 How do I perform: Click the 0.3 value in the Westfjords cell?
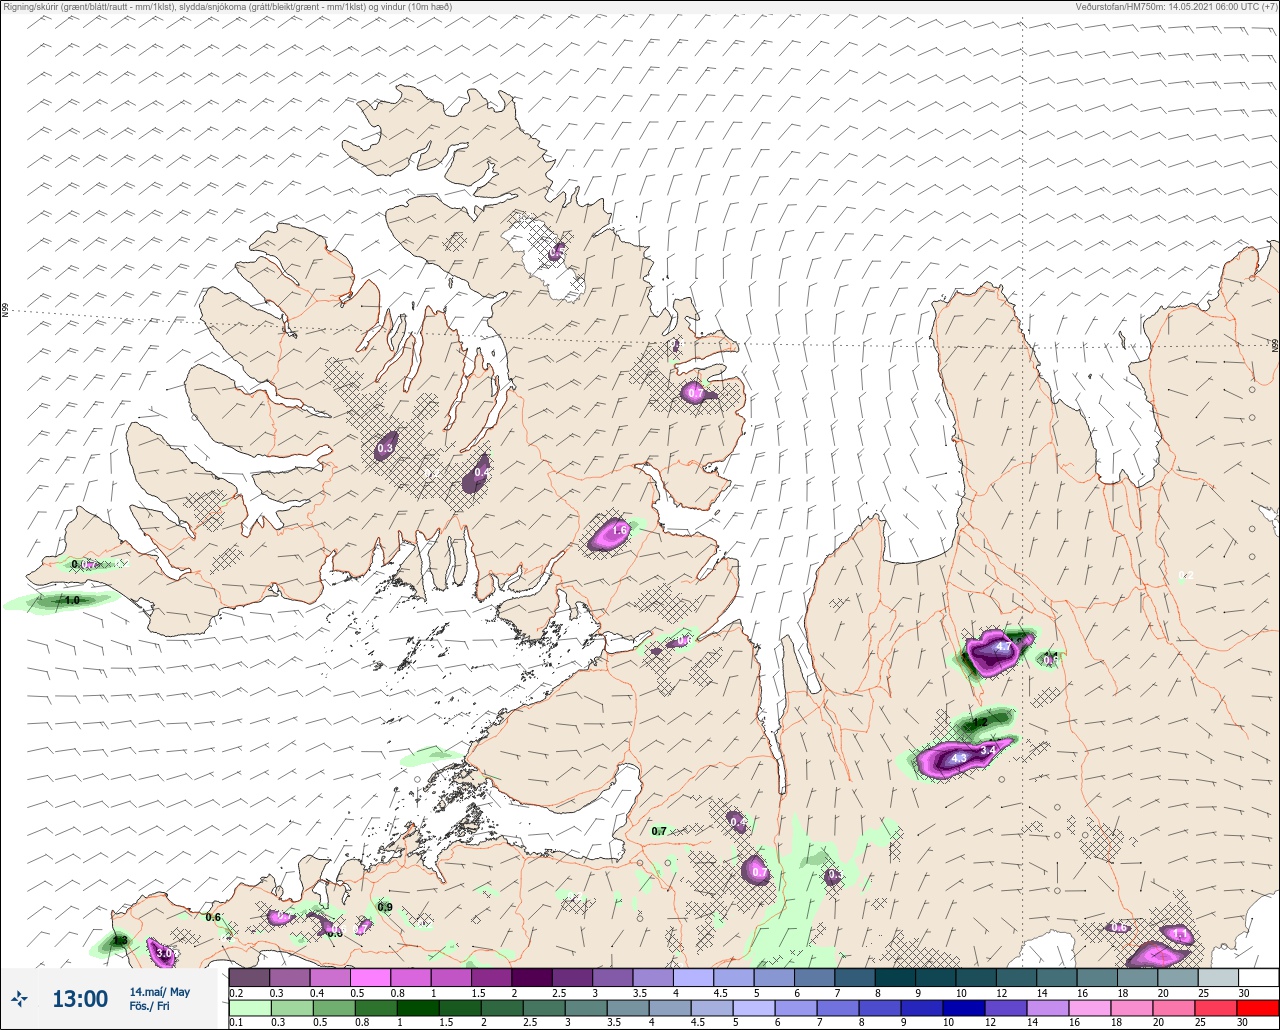point(385,449)
